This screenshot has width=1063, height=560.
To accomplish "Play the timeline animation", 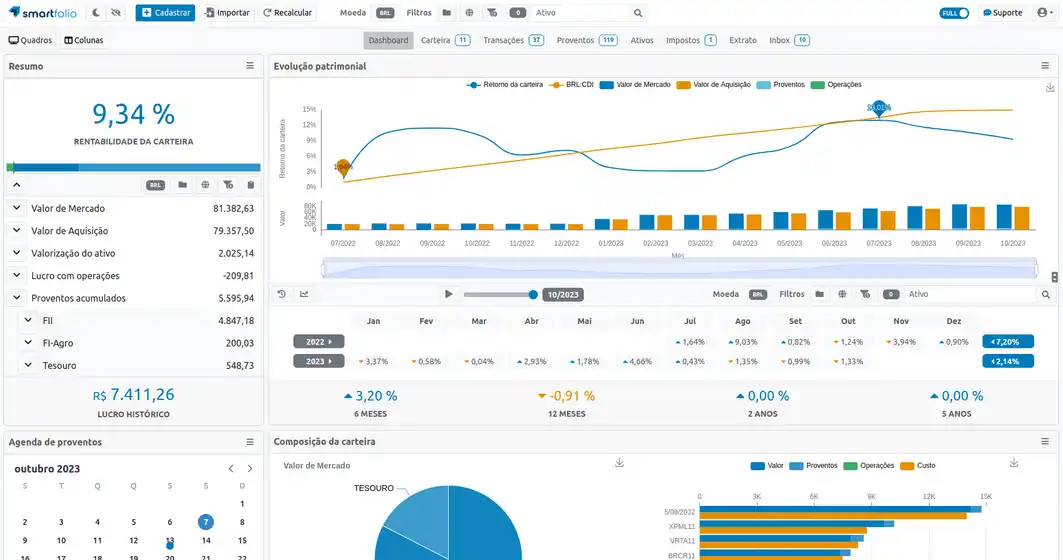I will [448, 294].
